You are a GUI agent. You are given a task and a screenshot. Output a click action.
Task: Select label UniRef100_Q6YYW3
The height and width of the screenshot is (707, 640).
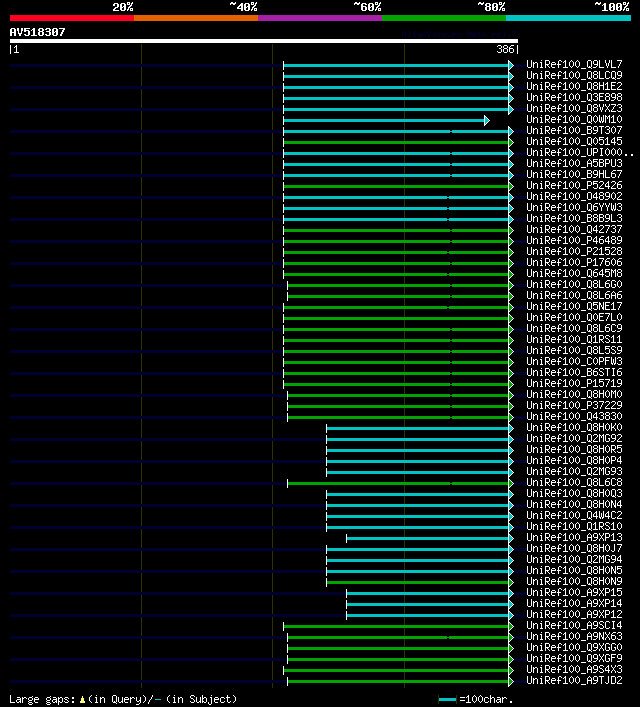(x=574, y=207)
